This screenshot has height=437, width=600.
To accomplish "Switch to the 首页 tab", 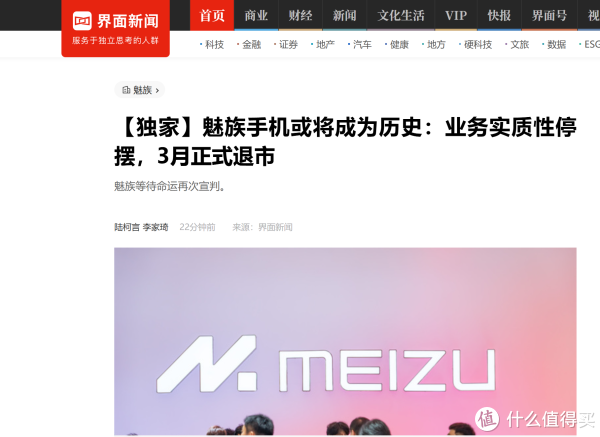I will click(x=212, y=15).
